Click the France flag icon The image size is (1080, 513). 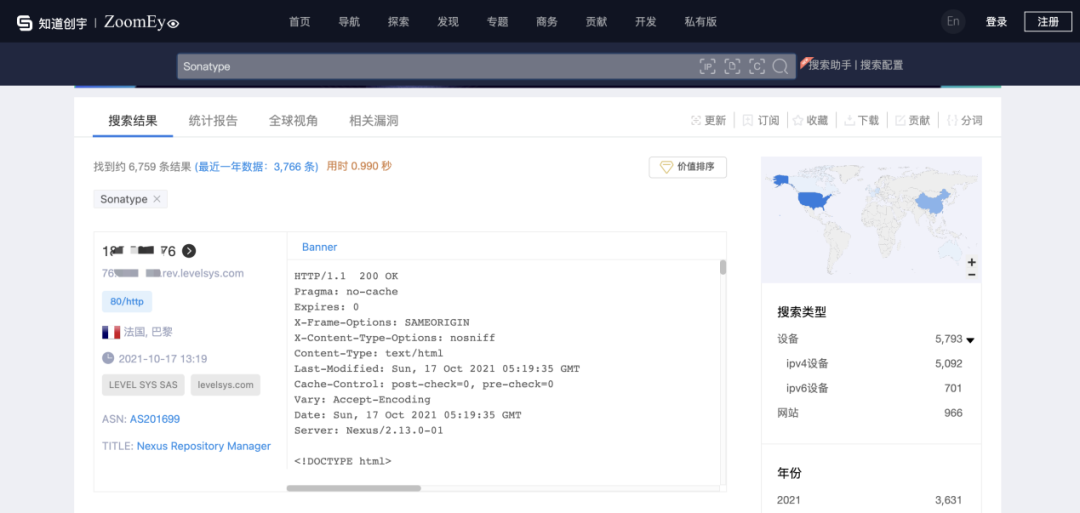[111, 332]
